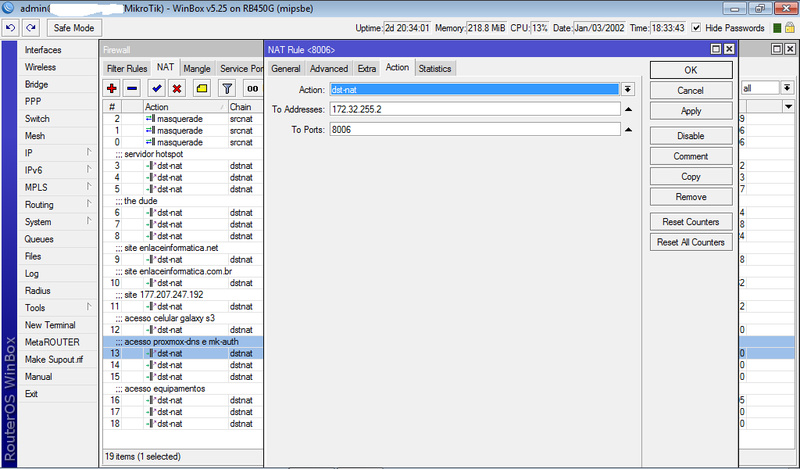Sort by Action column header

tap(185, 107)
